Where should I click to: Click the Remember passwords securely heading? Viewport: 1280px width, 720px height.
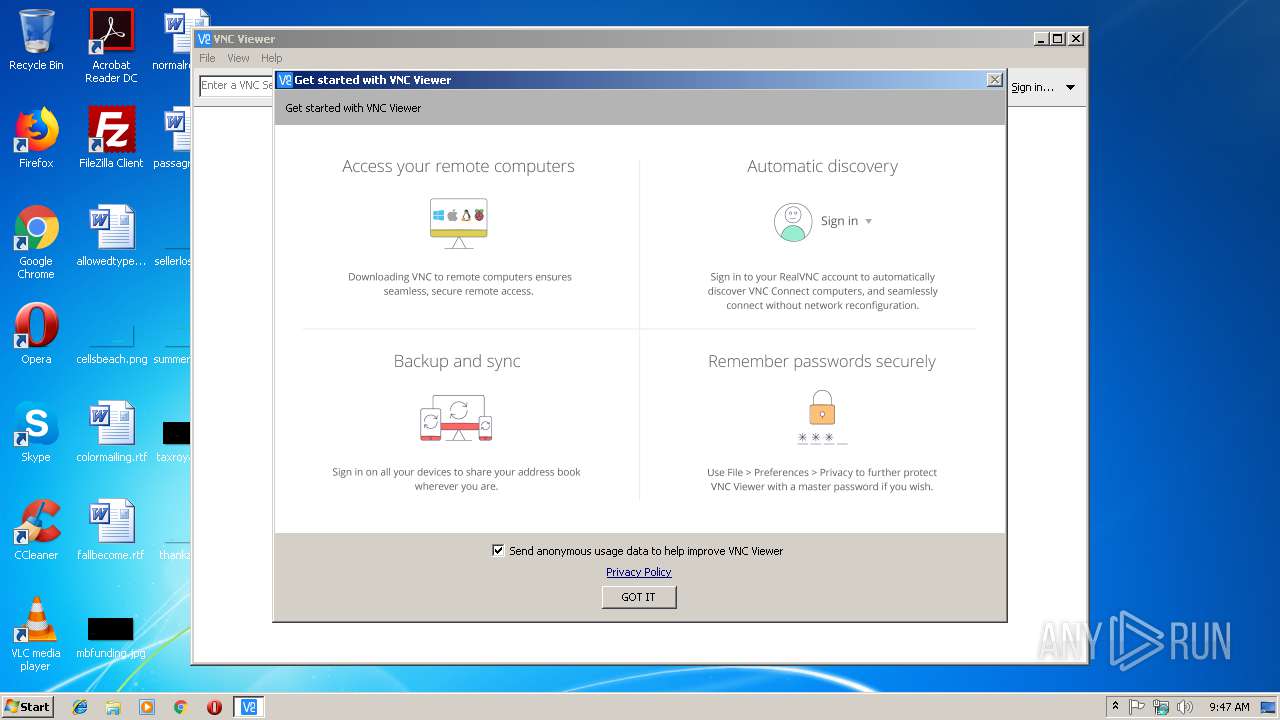822,361
